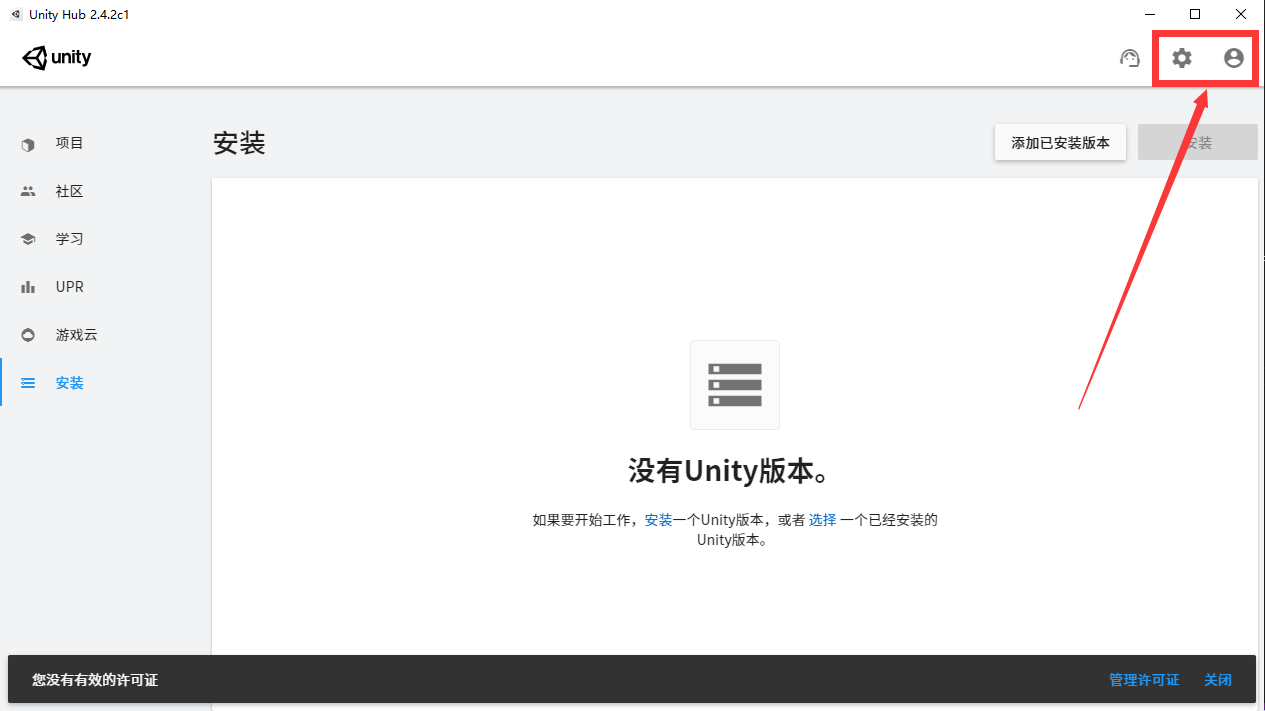Open the 项目 sidebar tab
The image size is (1265, 711).
[x=100, y=144]
